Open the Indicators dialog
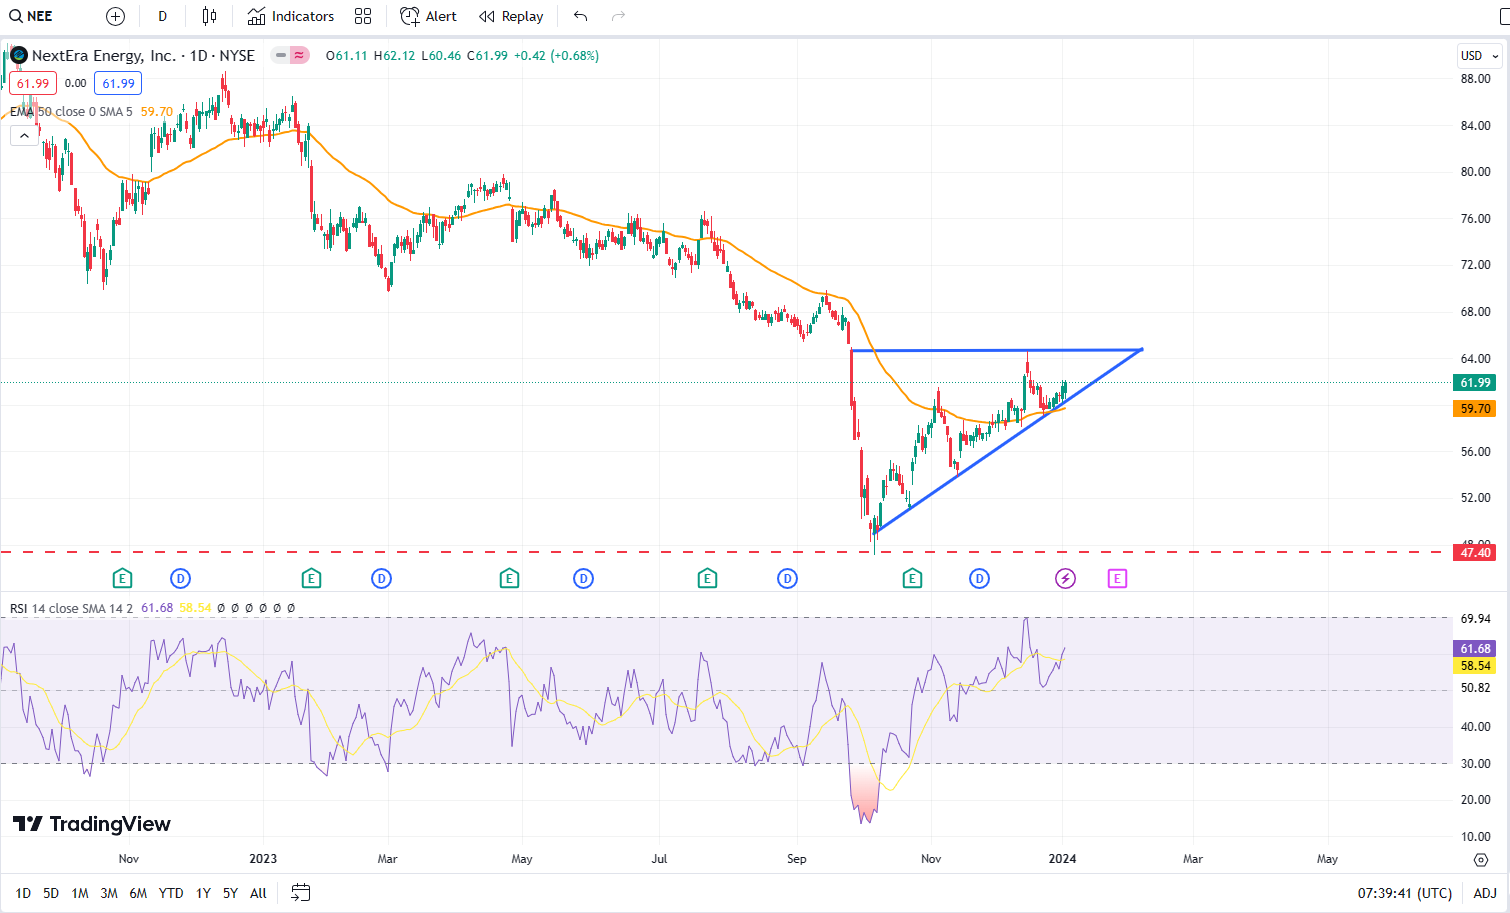Viewport: 1510px width, 913px height. (x=291, y=16)
